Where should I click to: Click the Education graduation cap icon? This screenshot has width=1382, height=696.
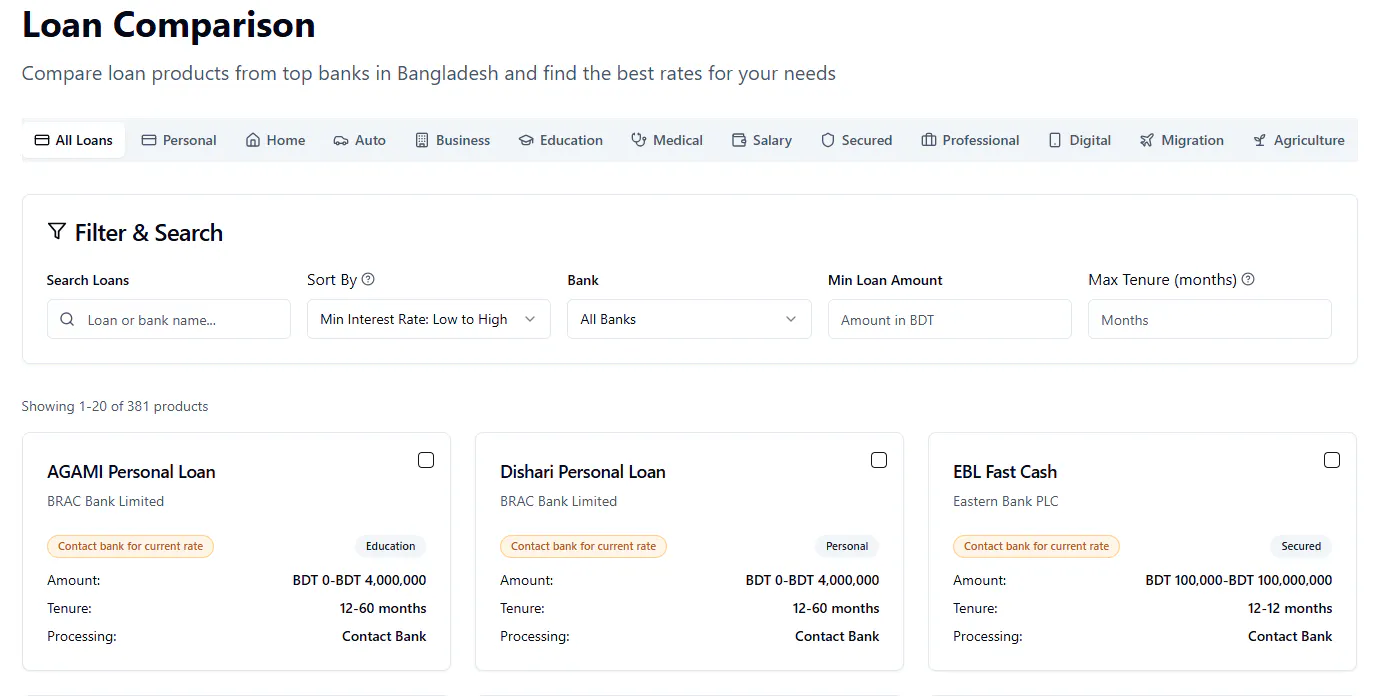coord(526,141)
